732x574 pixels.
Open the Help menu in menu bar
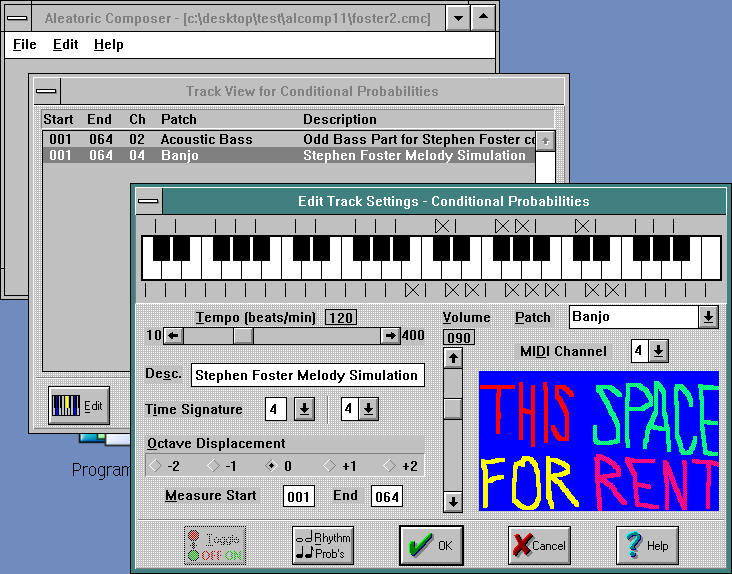point(108,44)
